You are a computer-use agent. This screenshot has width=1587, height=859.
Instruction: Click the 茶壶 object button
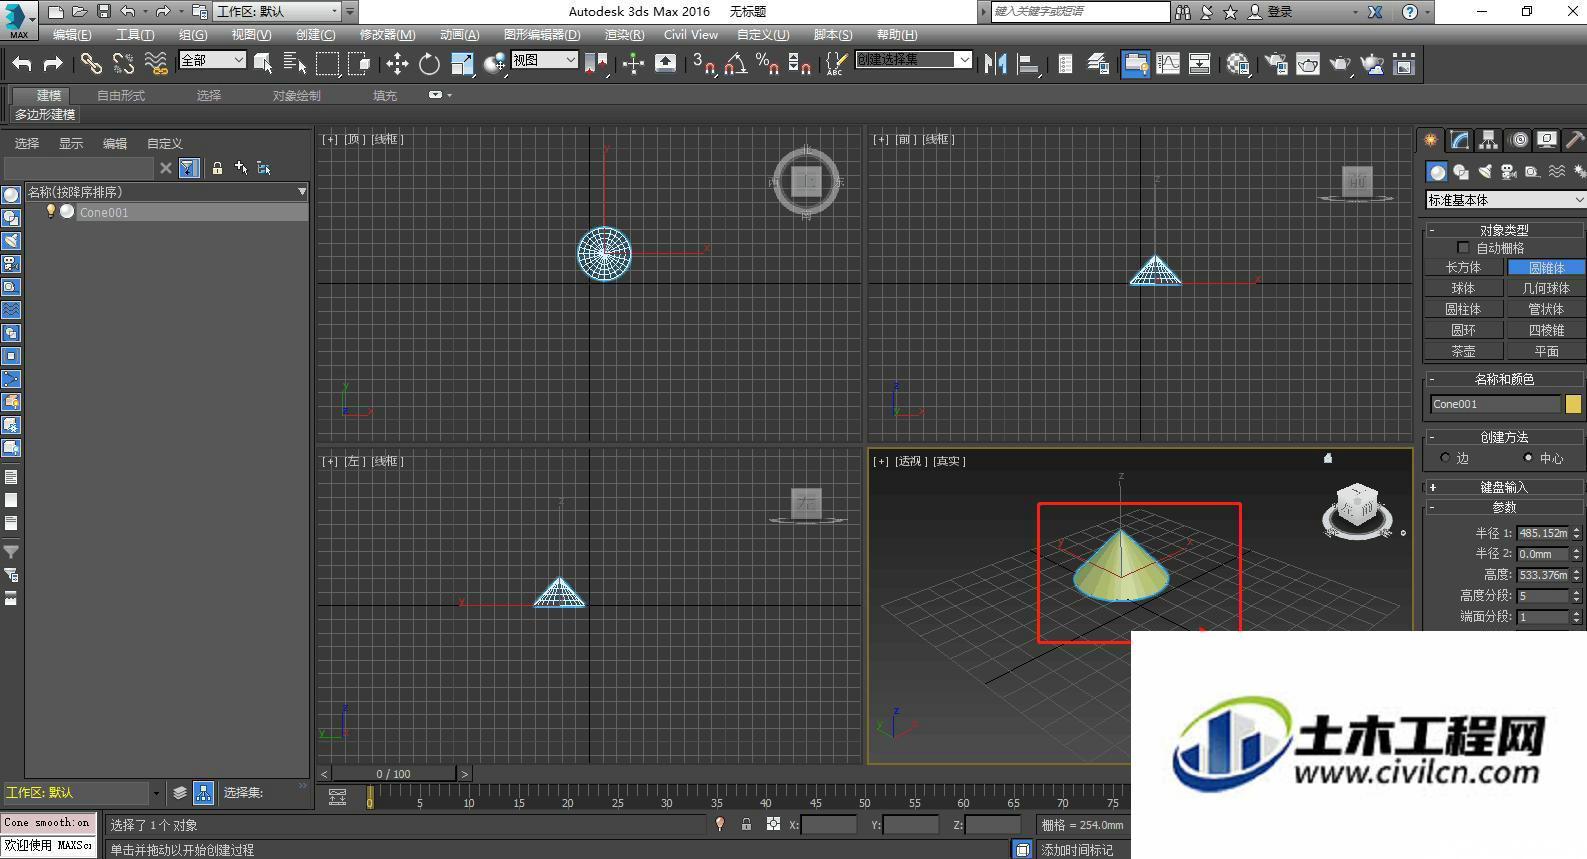1463,351
